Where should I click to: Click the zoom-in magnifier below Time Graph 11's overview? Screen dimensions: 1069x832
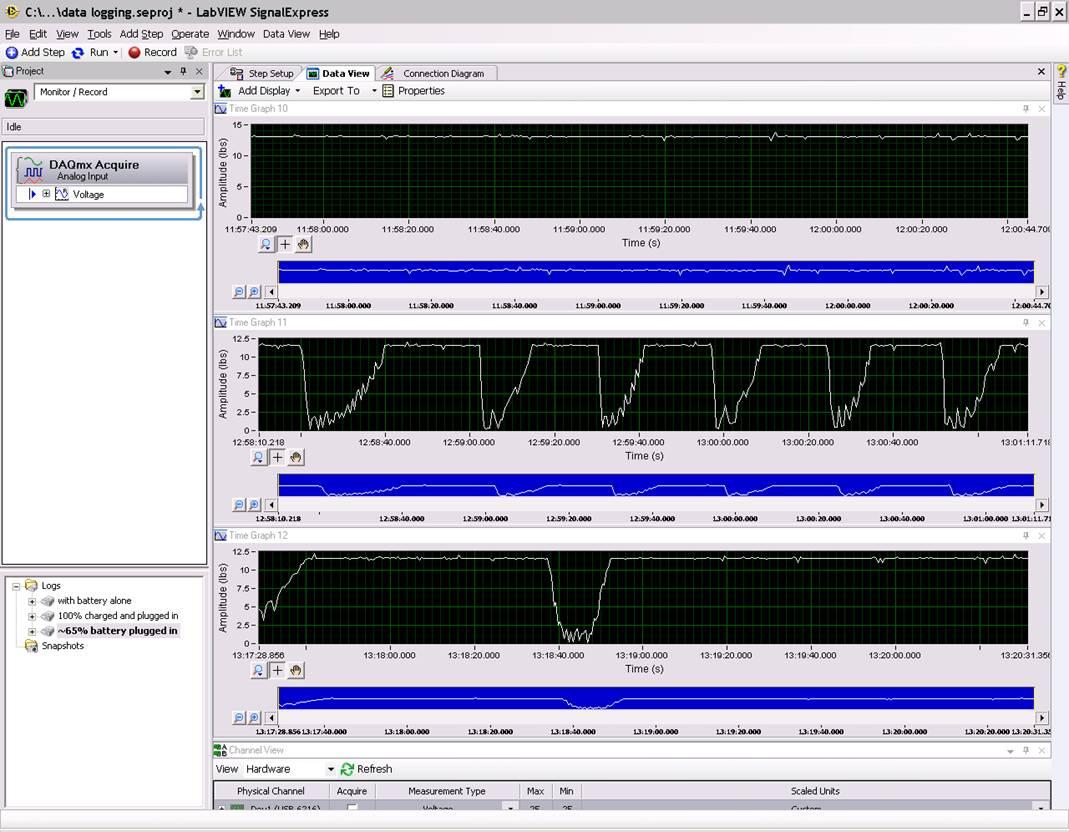(253, 504)
